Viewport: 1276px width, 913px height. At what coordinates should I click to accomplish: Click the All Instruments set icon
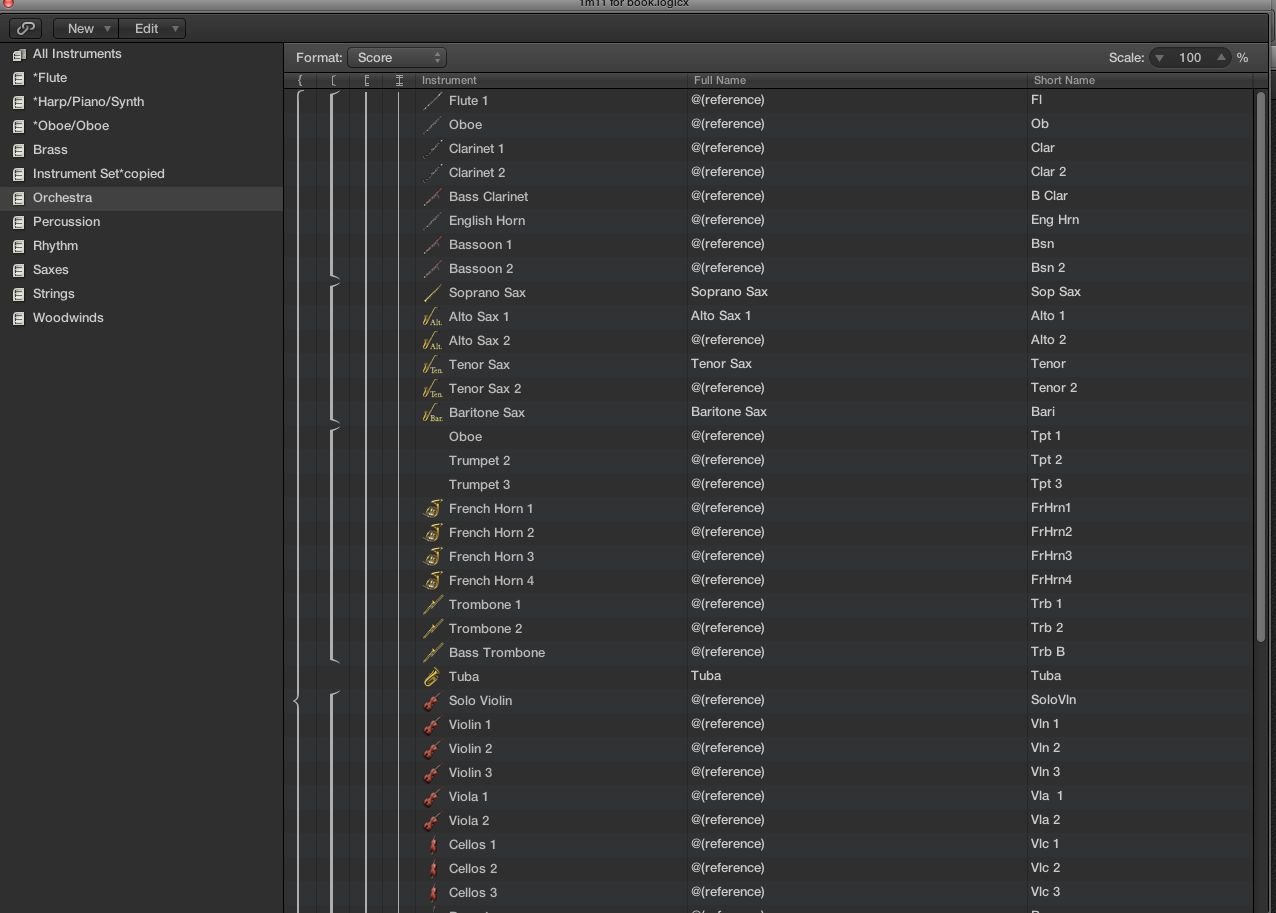18,54
